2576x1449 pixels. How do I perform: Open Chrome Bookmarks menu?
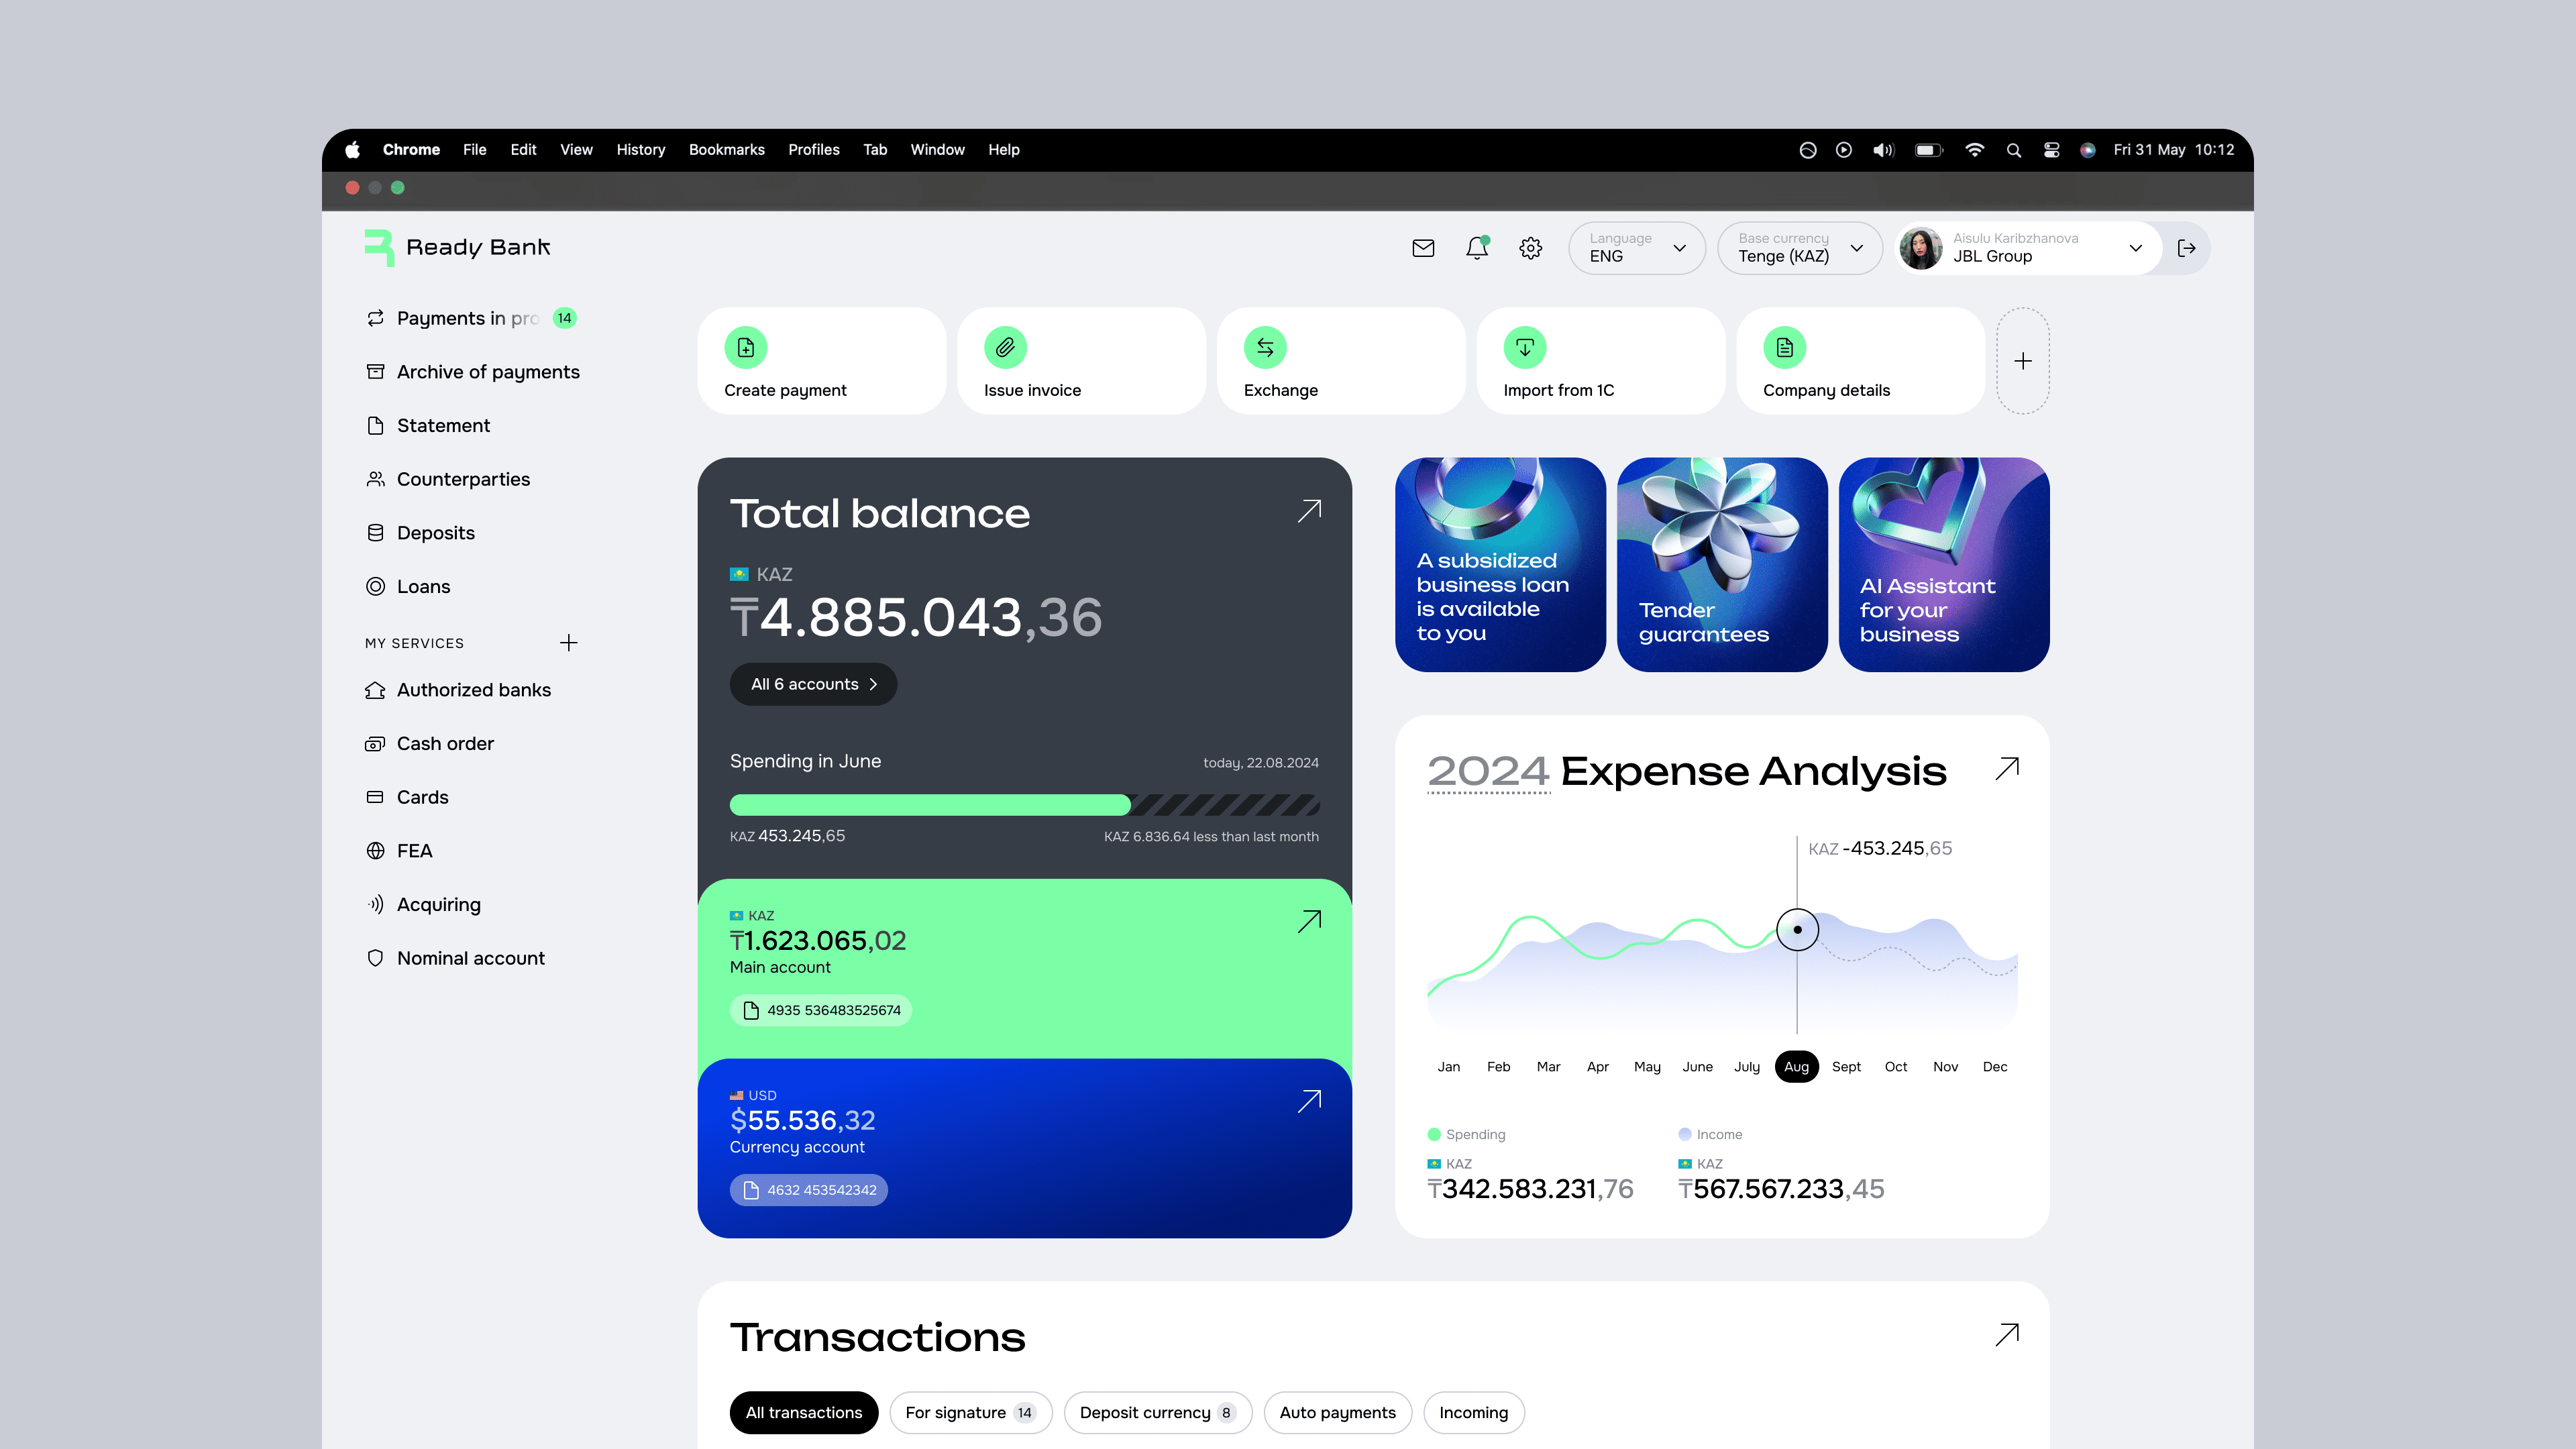(726, 150)
